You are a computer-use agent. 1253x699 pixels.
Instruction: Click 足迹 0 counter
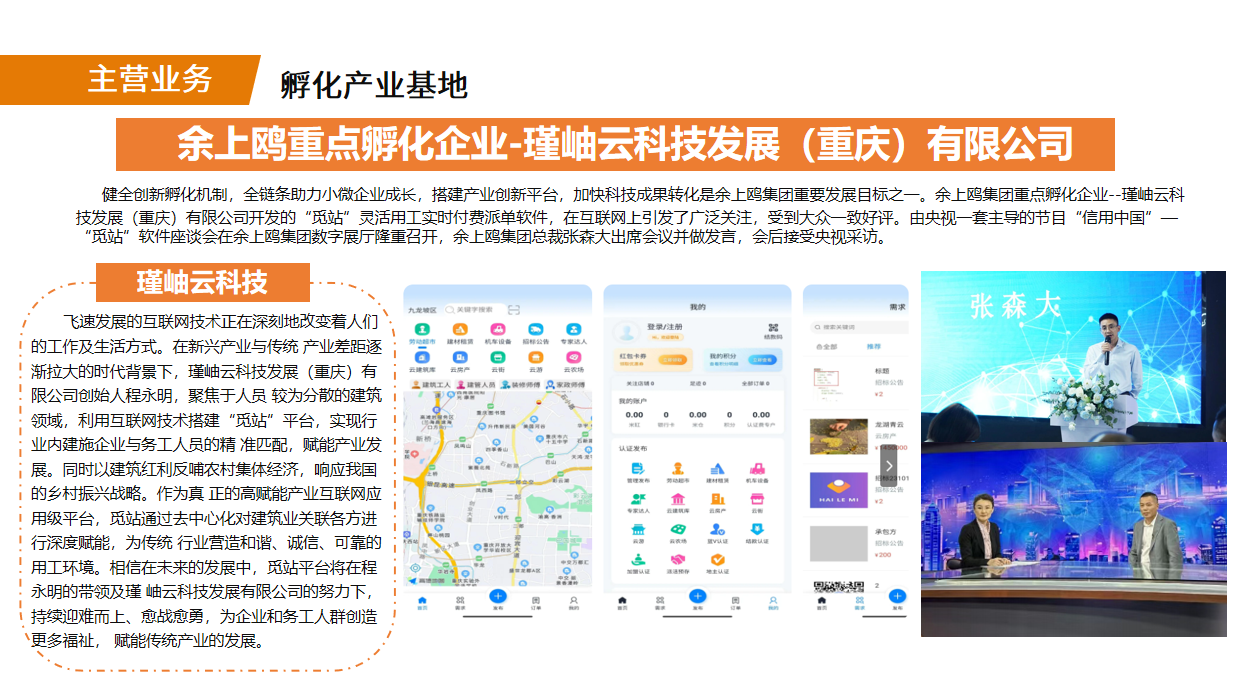point(698,383)
